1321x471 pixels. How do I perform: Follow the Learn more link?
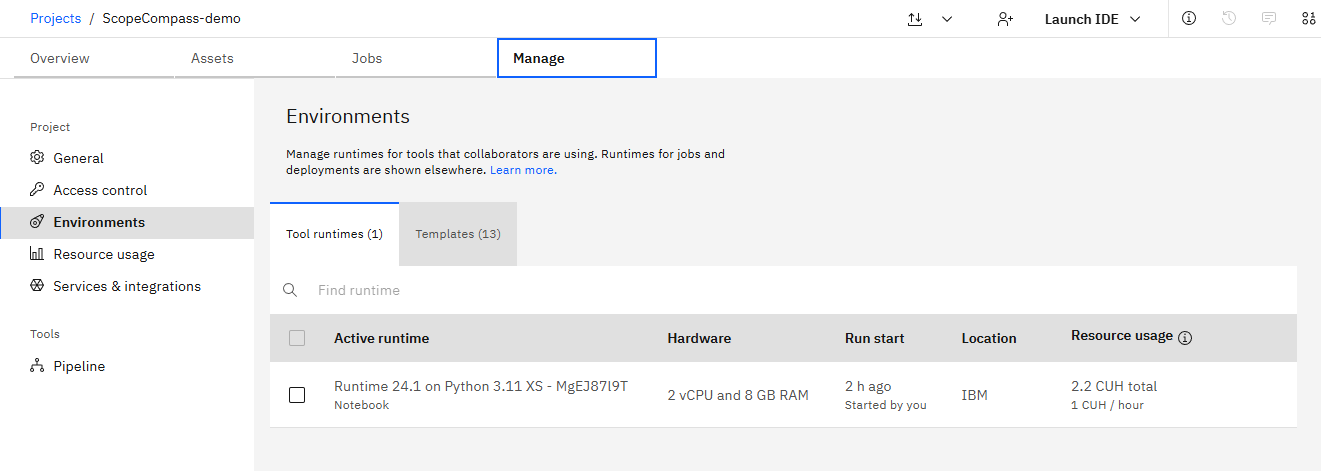523,170
